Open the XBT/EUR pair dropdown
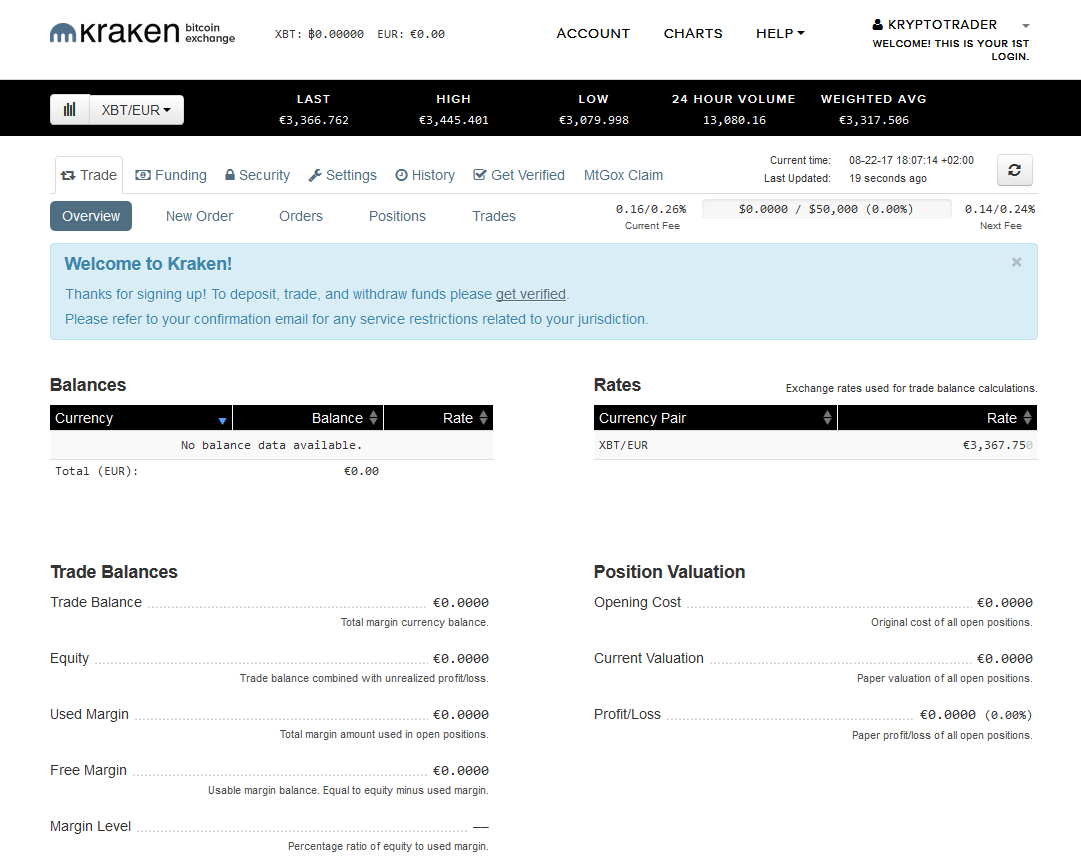This screenshot has height=866, width=1081. [x=137, y=110]
